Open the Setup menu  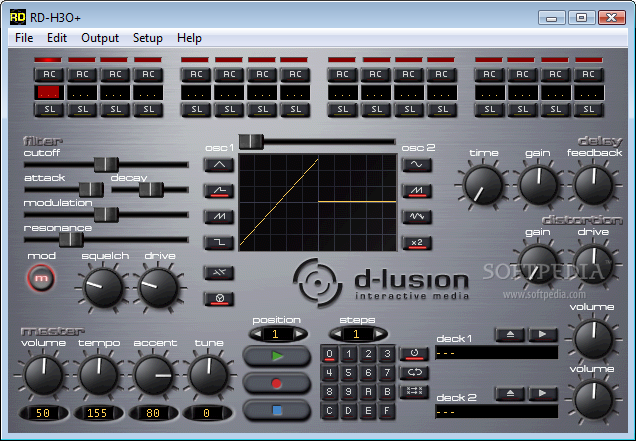pyautogui.click(x=148, y=38)
